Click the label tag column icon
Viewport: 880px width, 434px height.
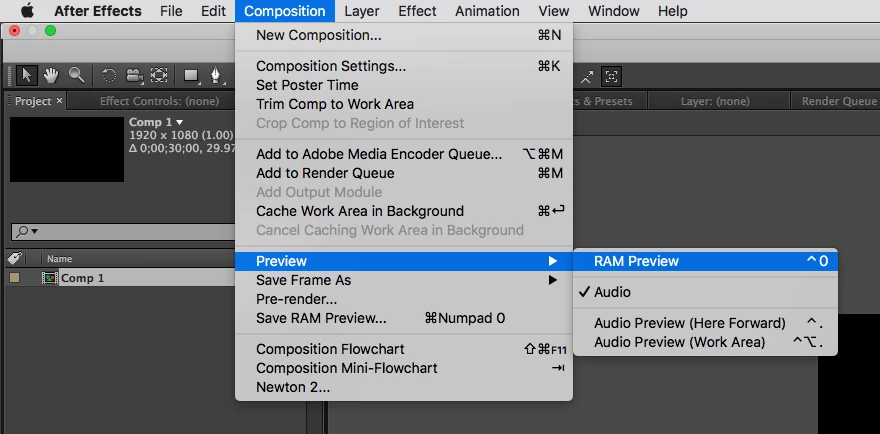click(14, 258)
